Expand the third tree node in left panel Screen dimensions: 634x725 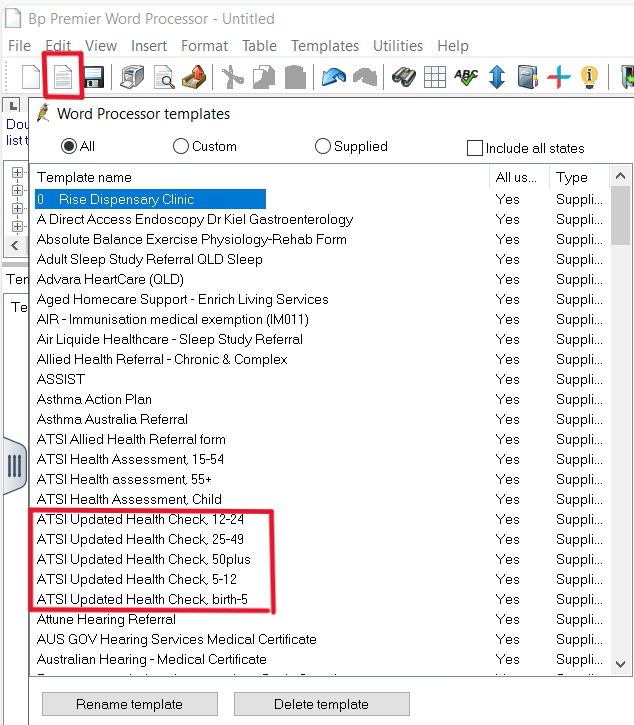[17, 209]
